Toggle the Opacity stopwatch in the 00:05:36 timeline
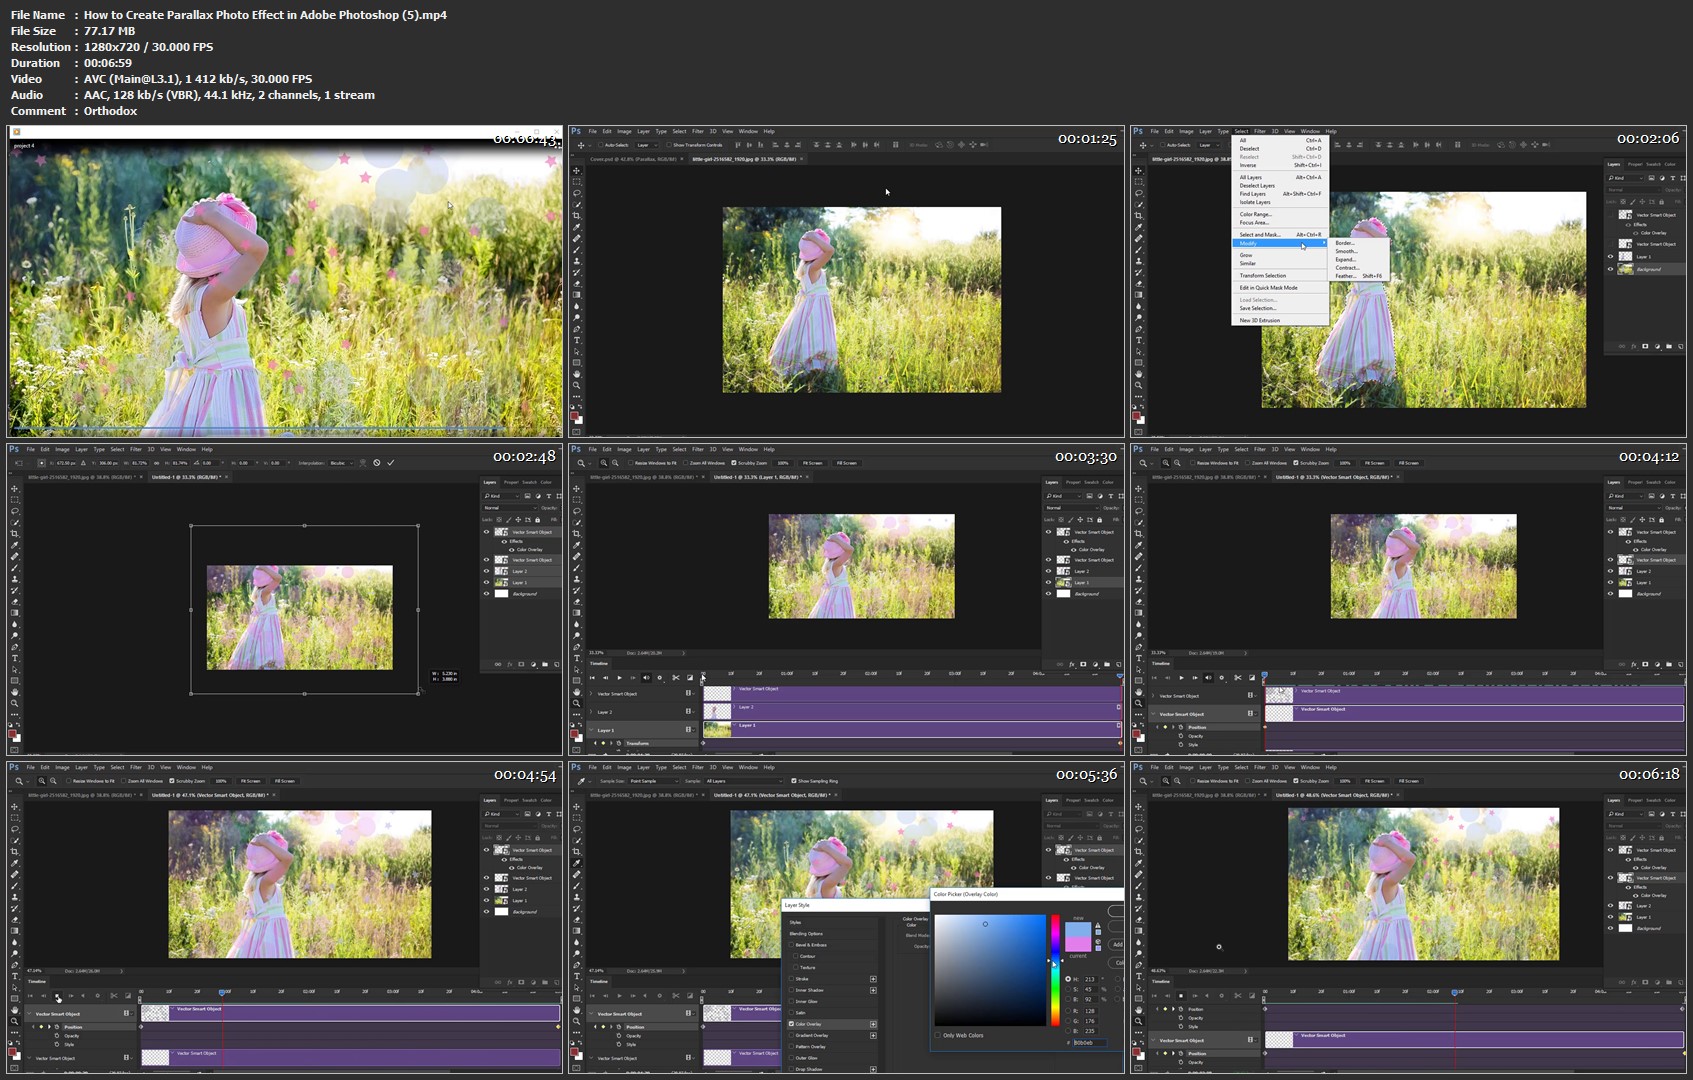 (619, 1036)
